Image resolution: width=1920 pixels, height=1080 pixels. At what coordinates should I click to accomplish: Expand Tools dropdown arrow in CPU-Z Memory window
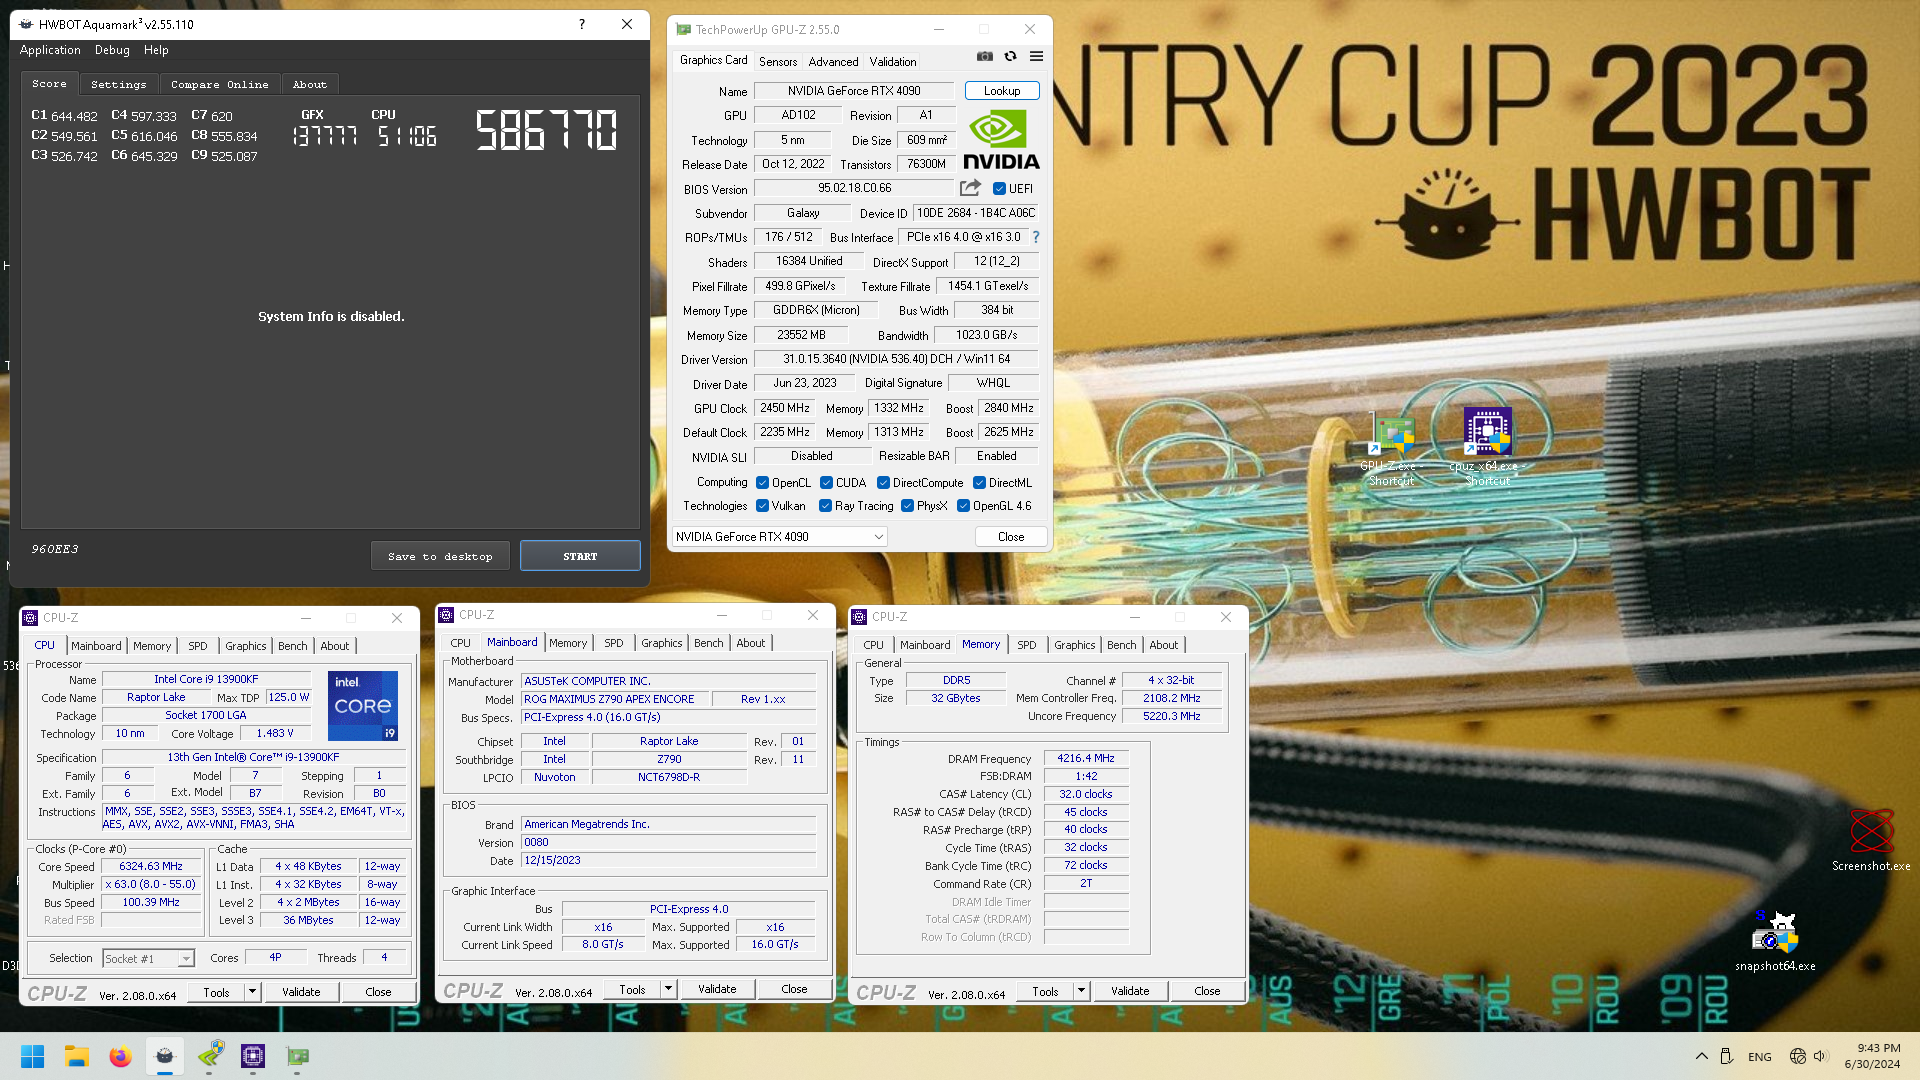tap(1082, 991)
